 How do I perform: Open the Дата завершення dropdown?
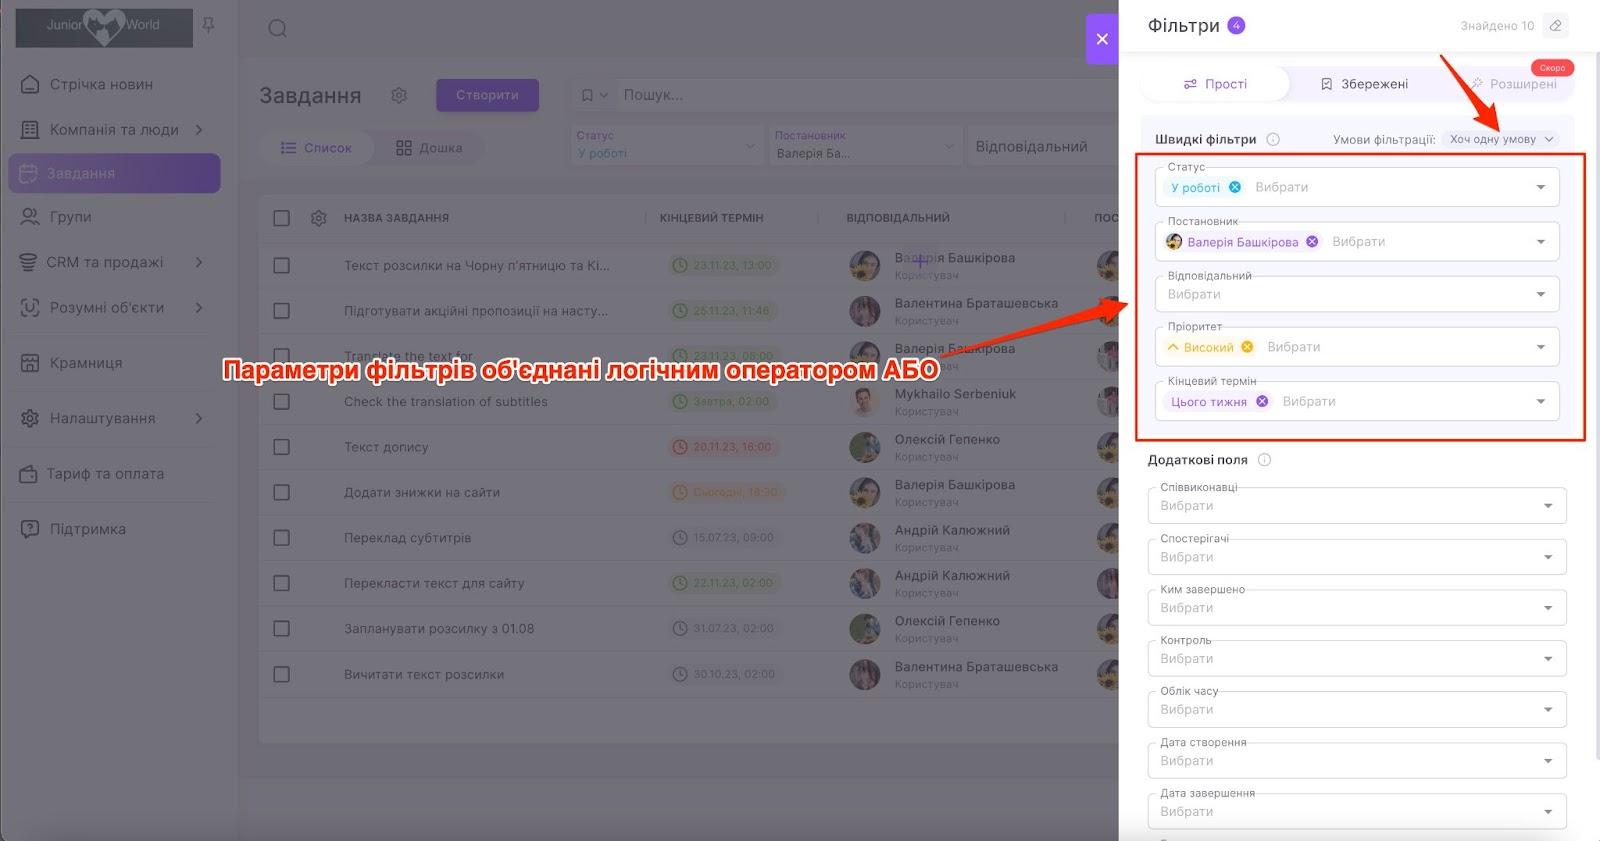click(1357, 811)
